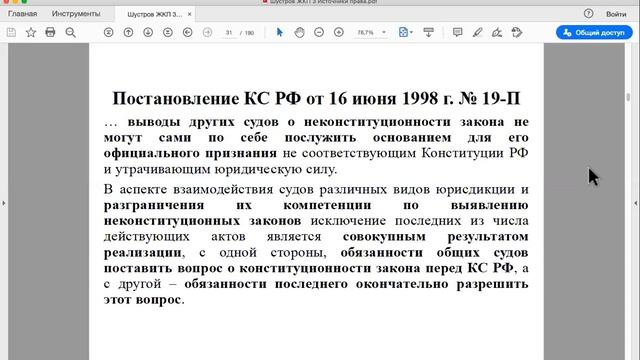Zoom out with the minus button

pos(319,32)
